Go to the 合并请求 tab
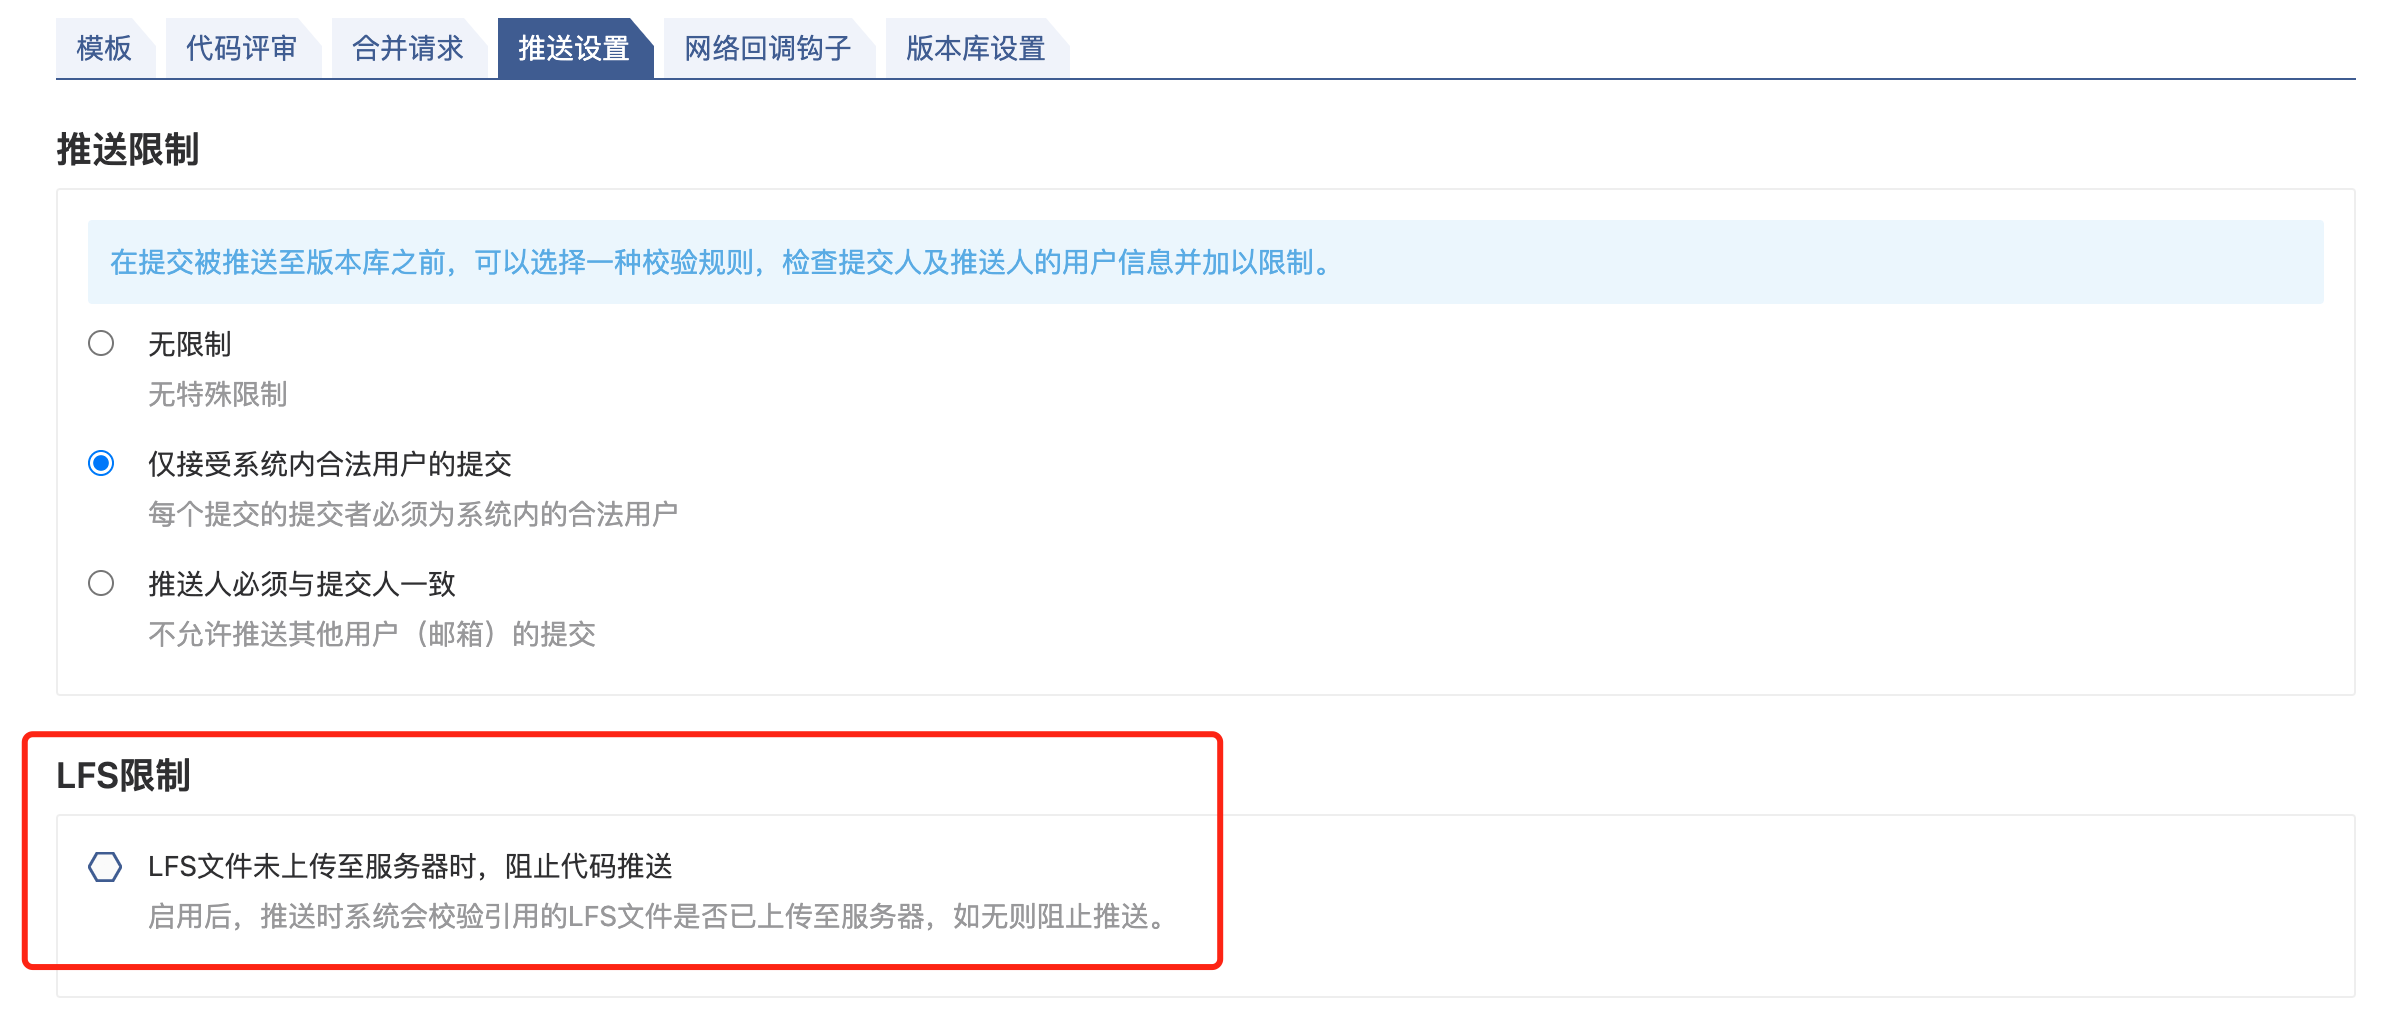This screenshot has width=2398, height=1026. 408,48
